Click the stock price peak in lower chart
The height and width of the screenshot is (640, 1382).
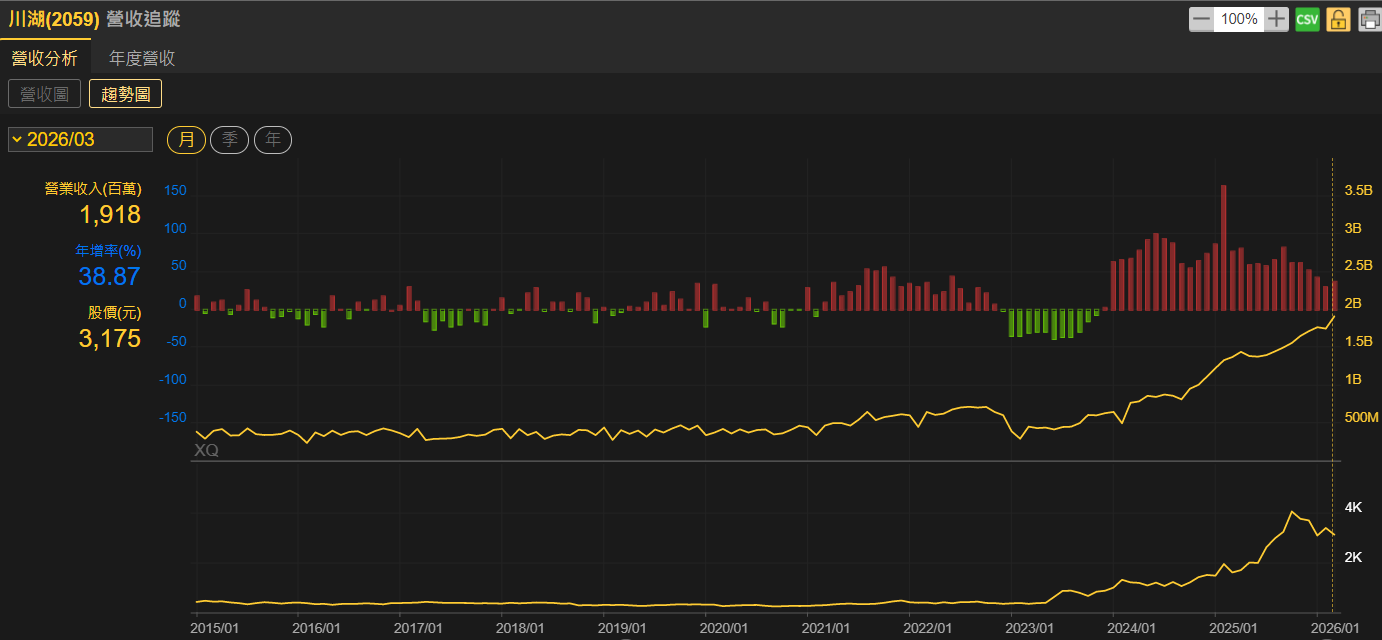(x=1293, y=512)
